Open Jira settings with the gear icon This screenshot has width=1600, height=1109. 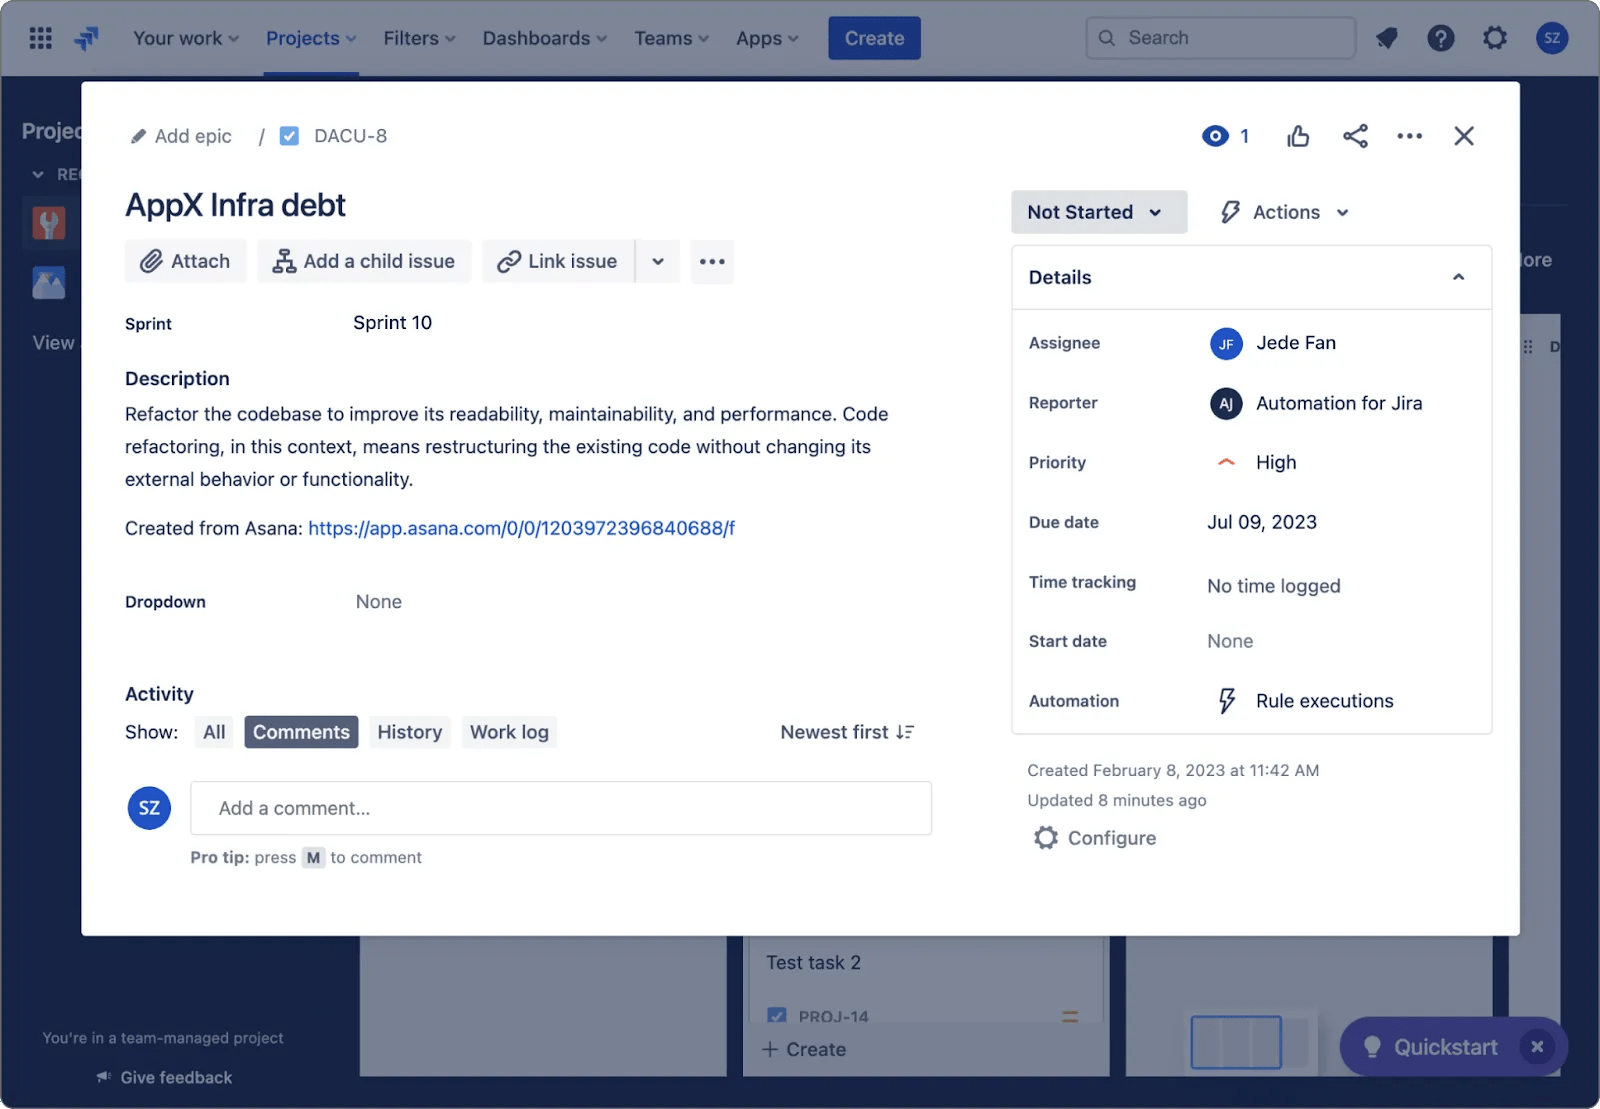tap(1495, 37)
